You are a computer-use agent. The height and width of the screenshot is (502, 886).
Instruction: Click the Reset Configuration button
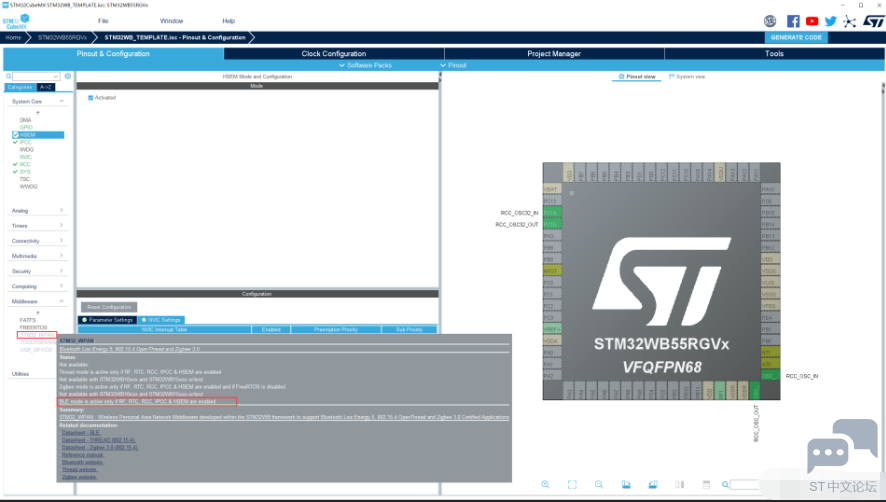[x=109, y=307]
